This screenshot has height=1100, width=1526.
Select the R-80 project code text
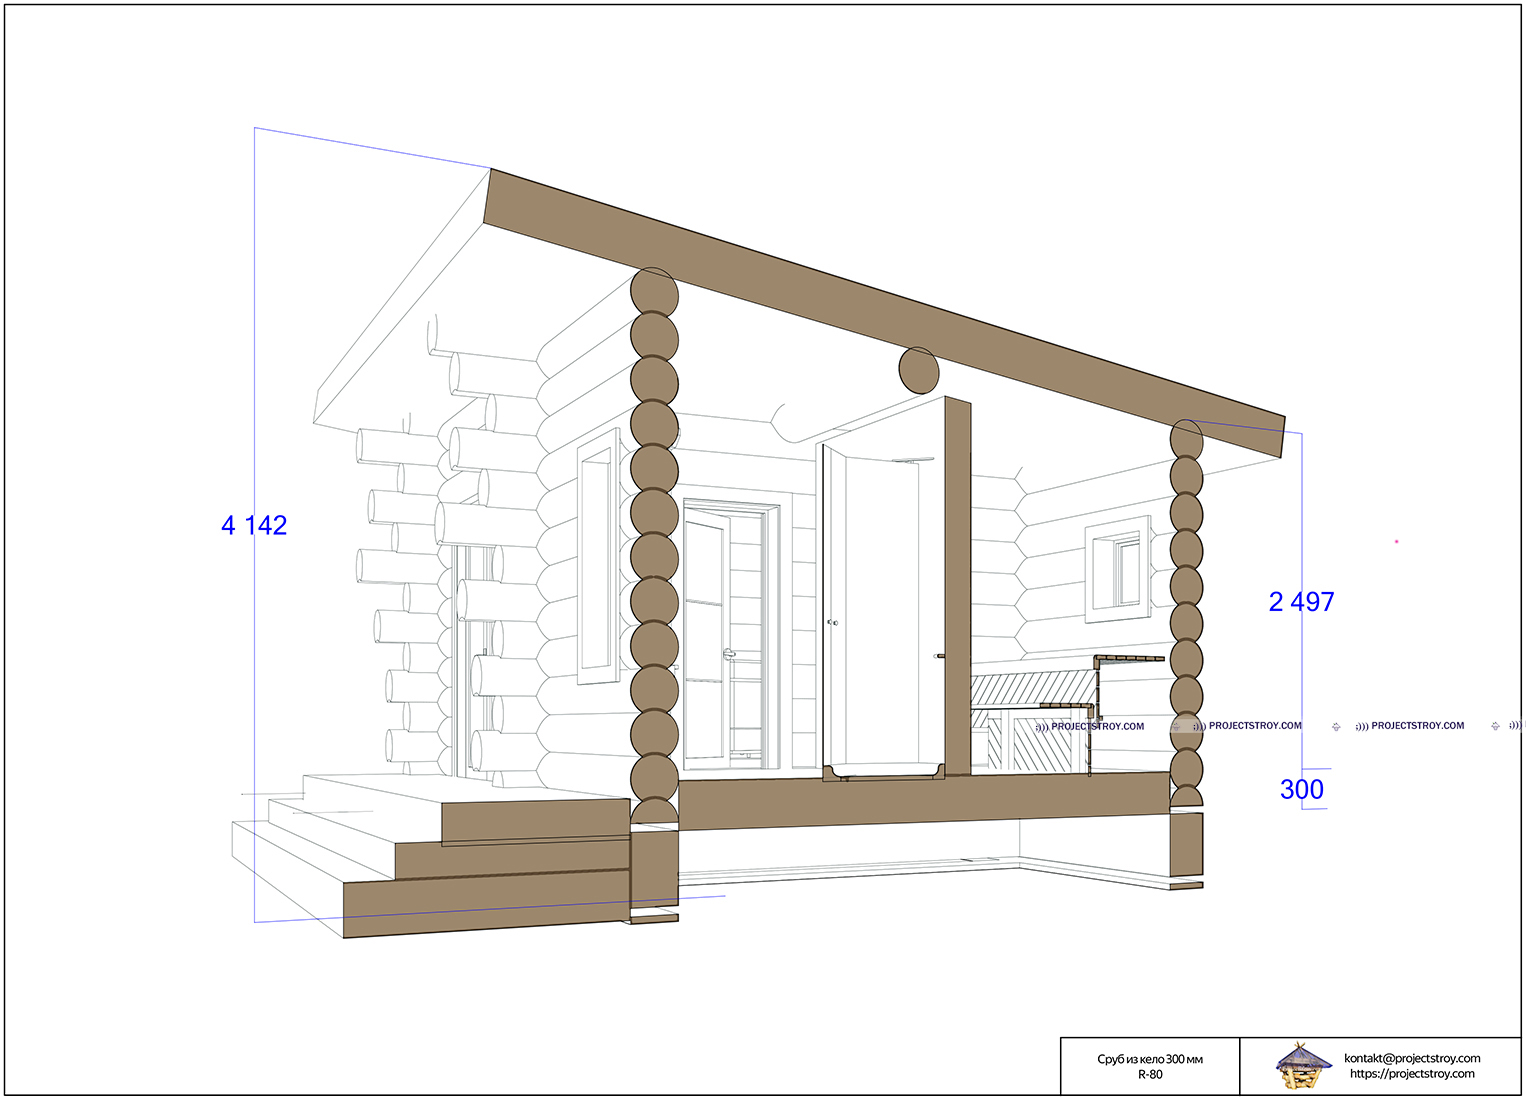[x=1149, y=1075]
